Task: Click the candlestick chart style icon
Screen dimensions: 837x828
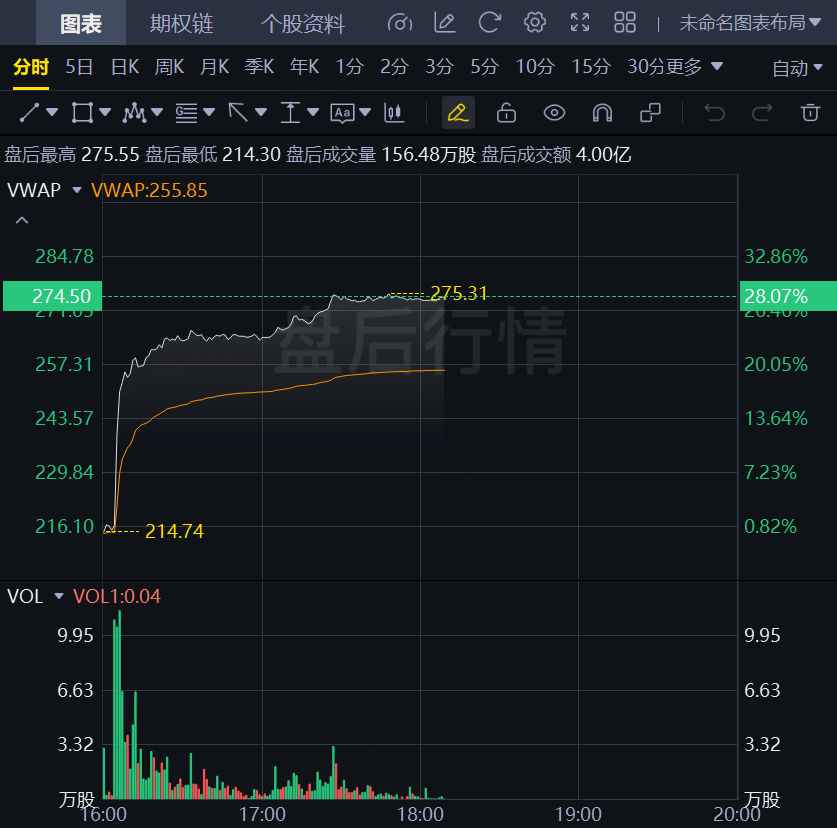Action: (394, 113)
